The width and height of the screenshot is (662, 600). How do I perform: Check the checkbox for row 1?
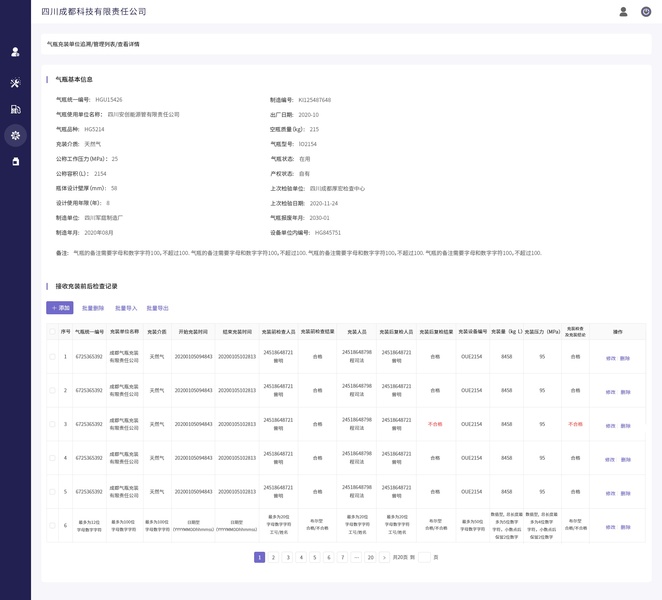pos(52,357)
